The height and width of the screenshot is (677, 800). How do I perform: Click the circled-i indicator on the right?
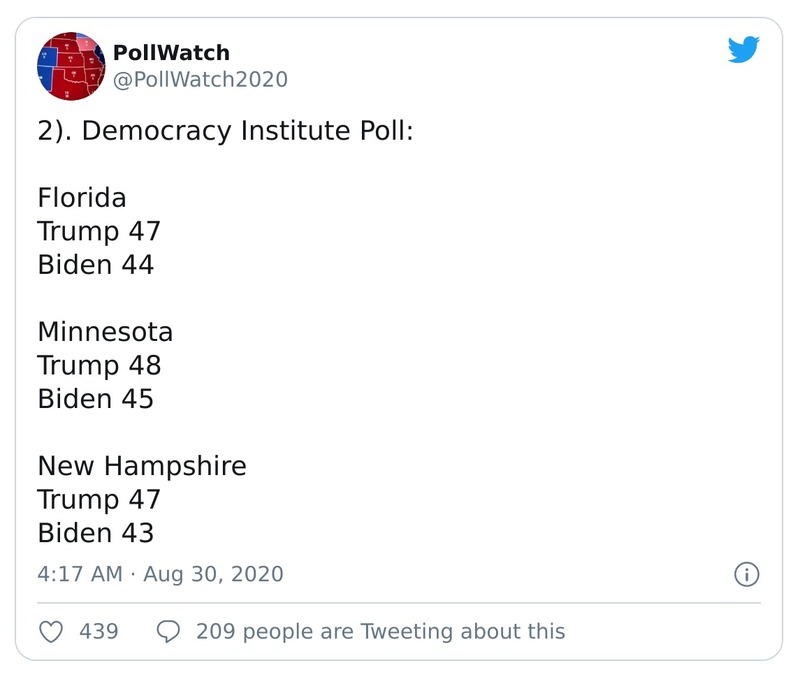click(x=747, y=575)
